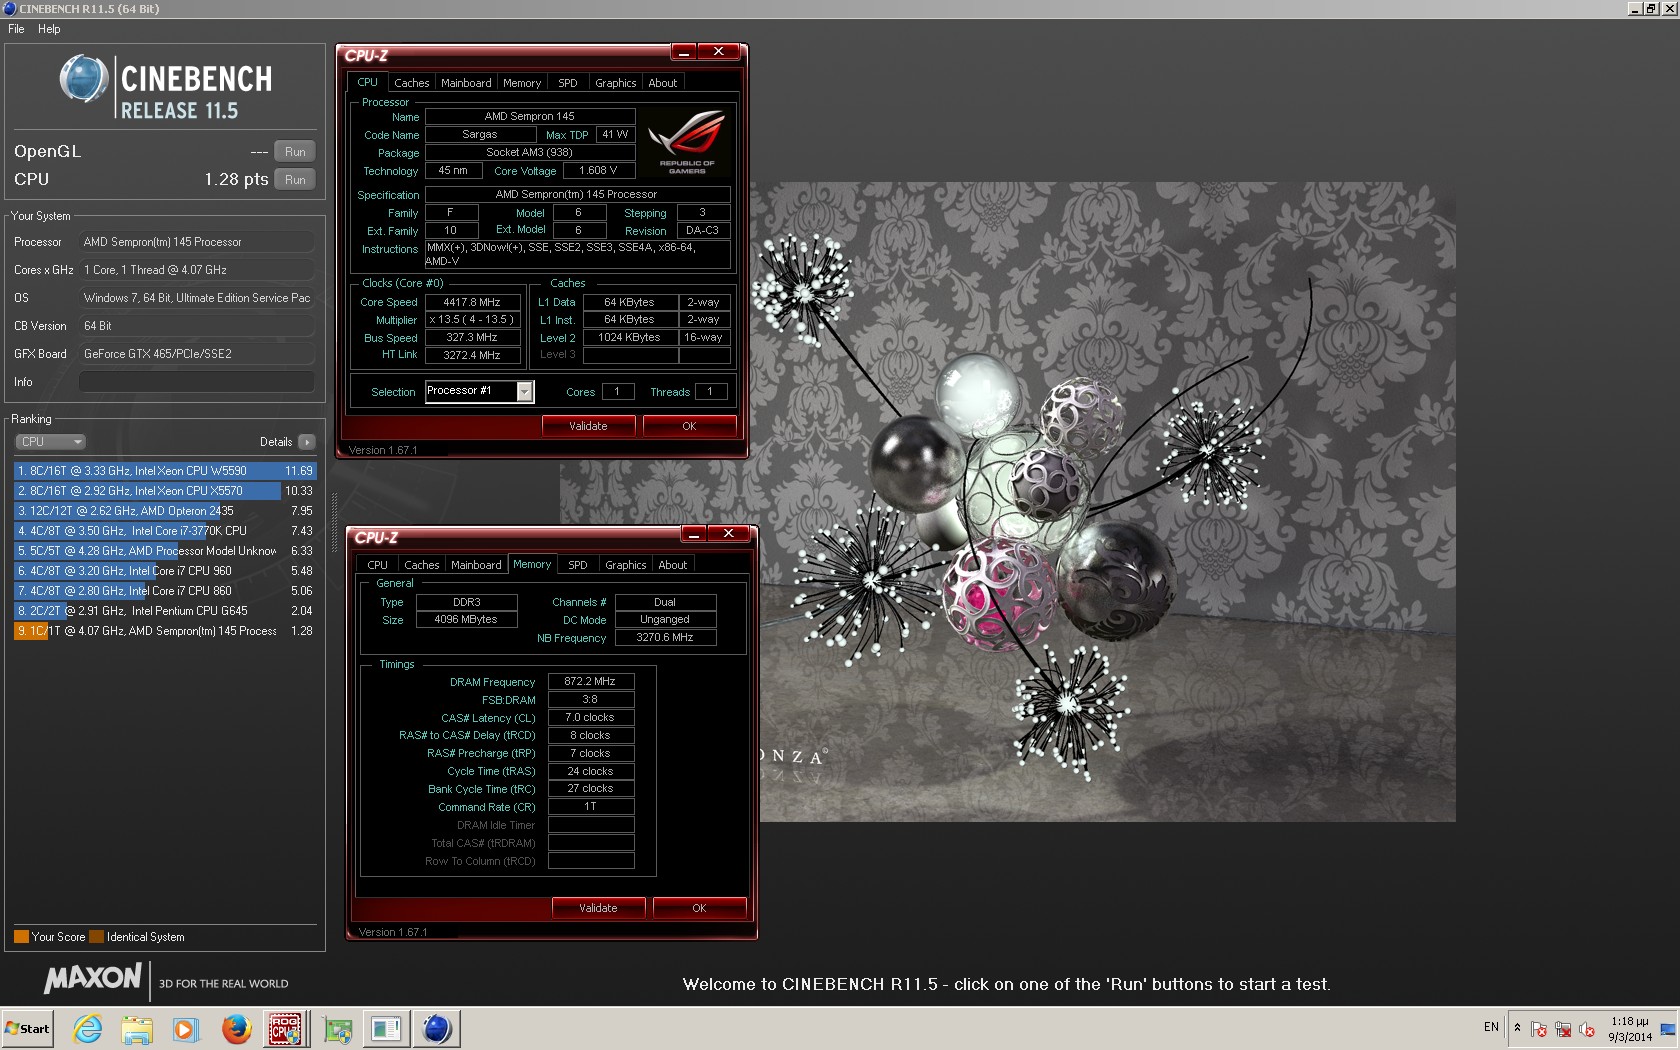The height and width of the screenshot is (1050, 1680).
Task: Open Firefox from the taskbar
Action: (x=236, y=1029)
